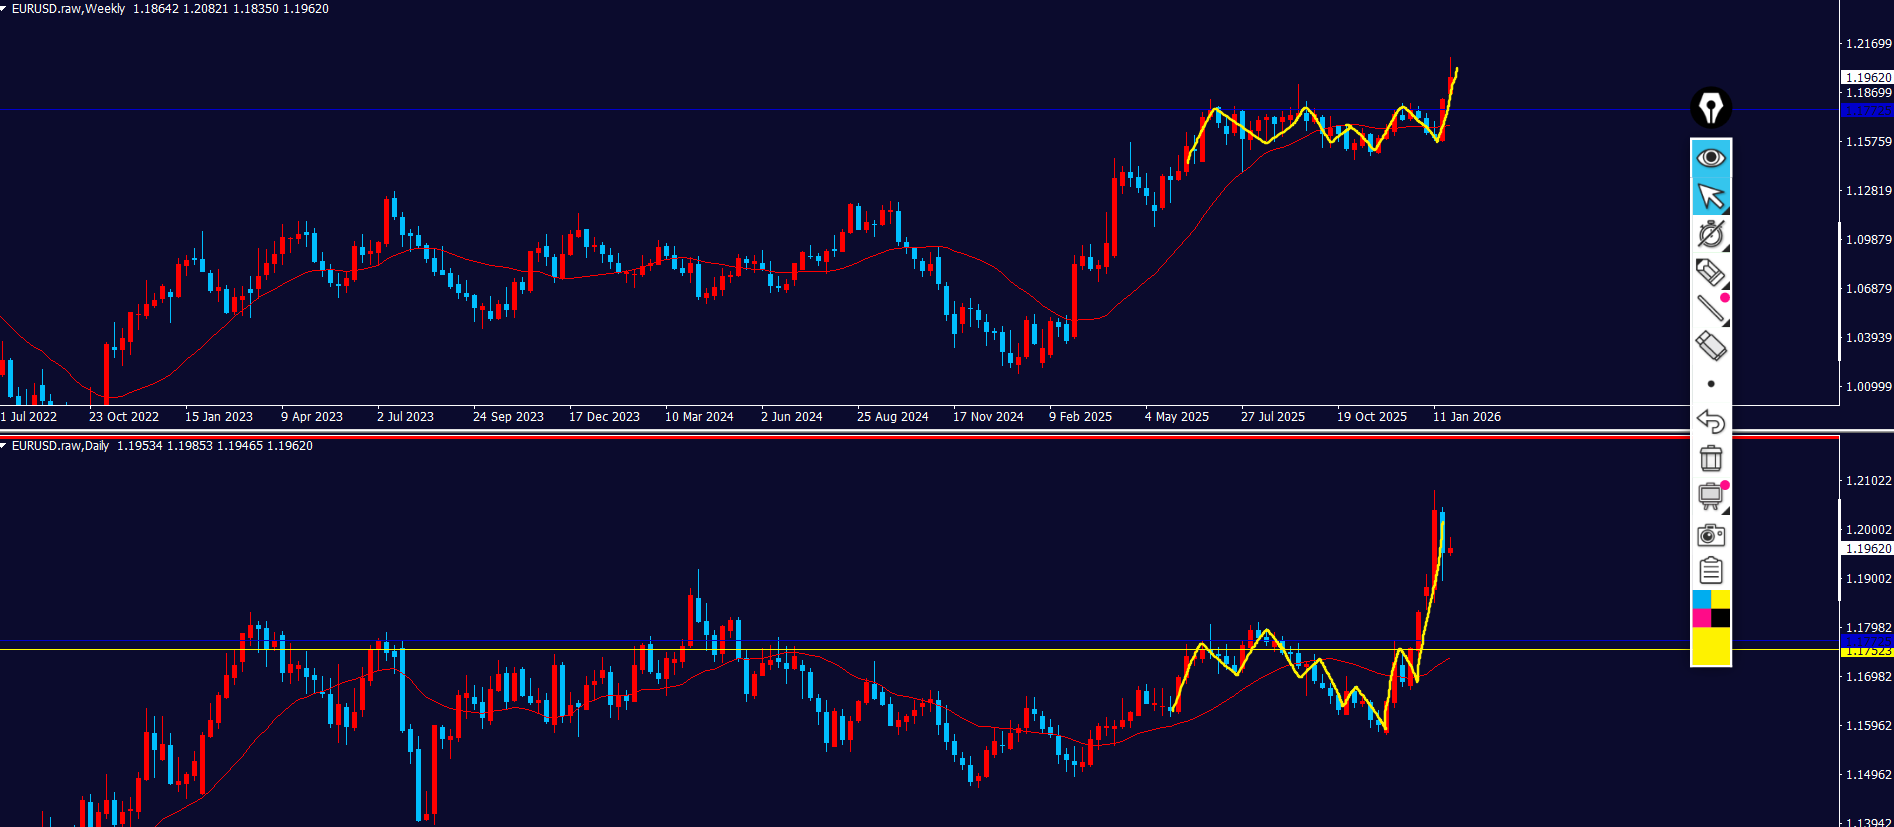Screen dimensions: 1894x827
Task: Click the yellow current color swatch
Action: click(x=1710, y=647)
